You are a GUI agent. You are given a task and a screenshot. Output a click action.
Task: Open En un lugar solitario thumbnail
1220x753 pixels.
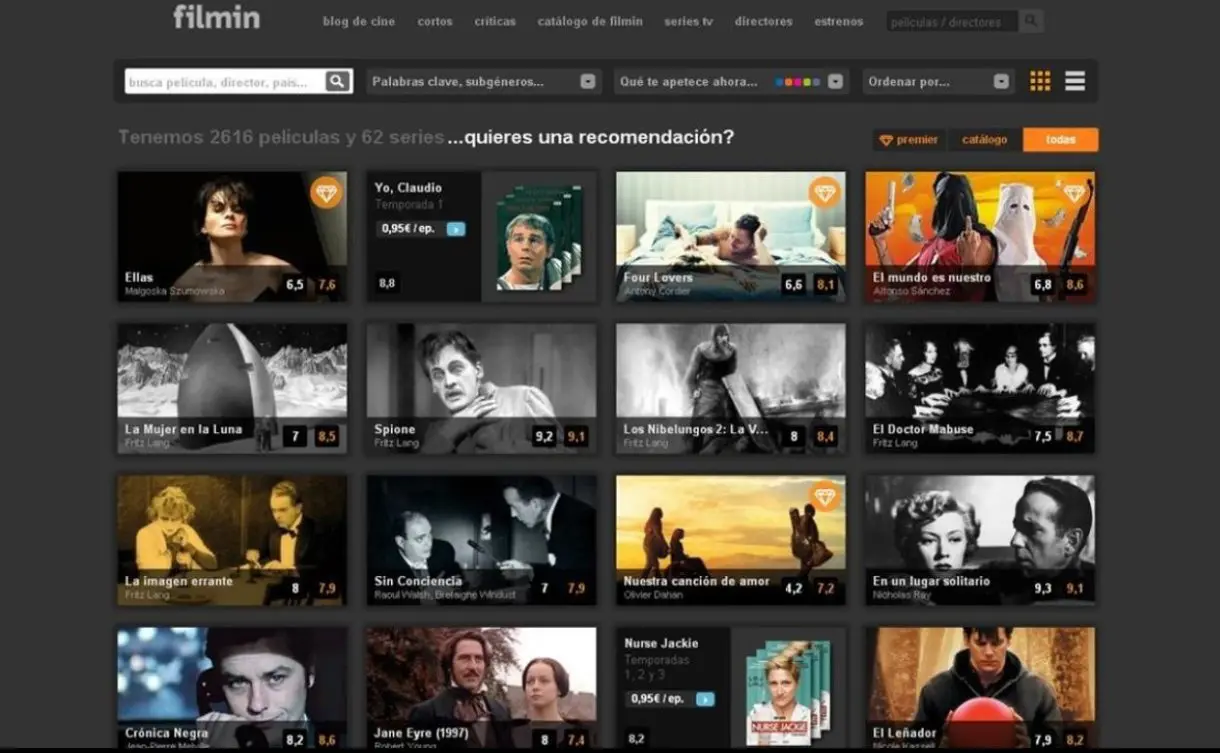click(980, 540)
